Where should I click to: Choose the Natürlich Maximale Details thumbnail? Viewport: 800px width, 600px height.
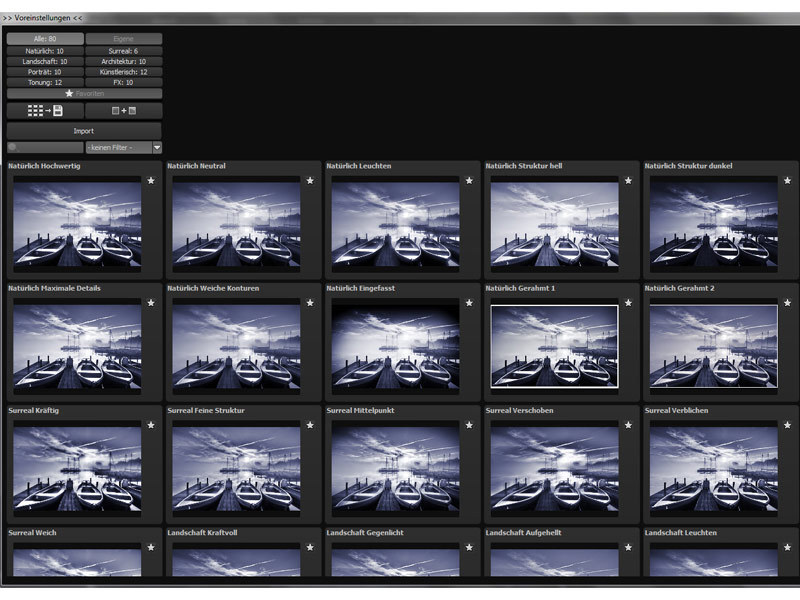tap(77, 347)
